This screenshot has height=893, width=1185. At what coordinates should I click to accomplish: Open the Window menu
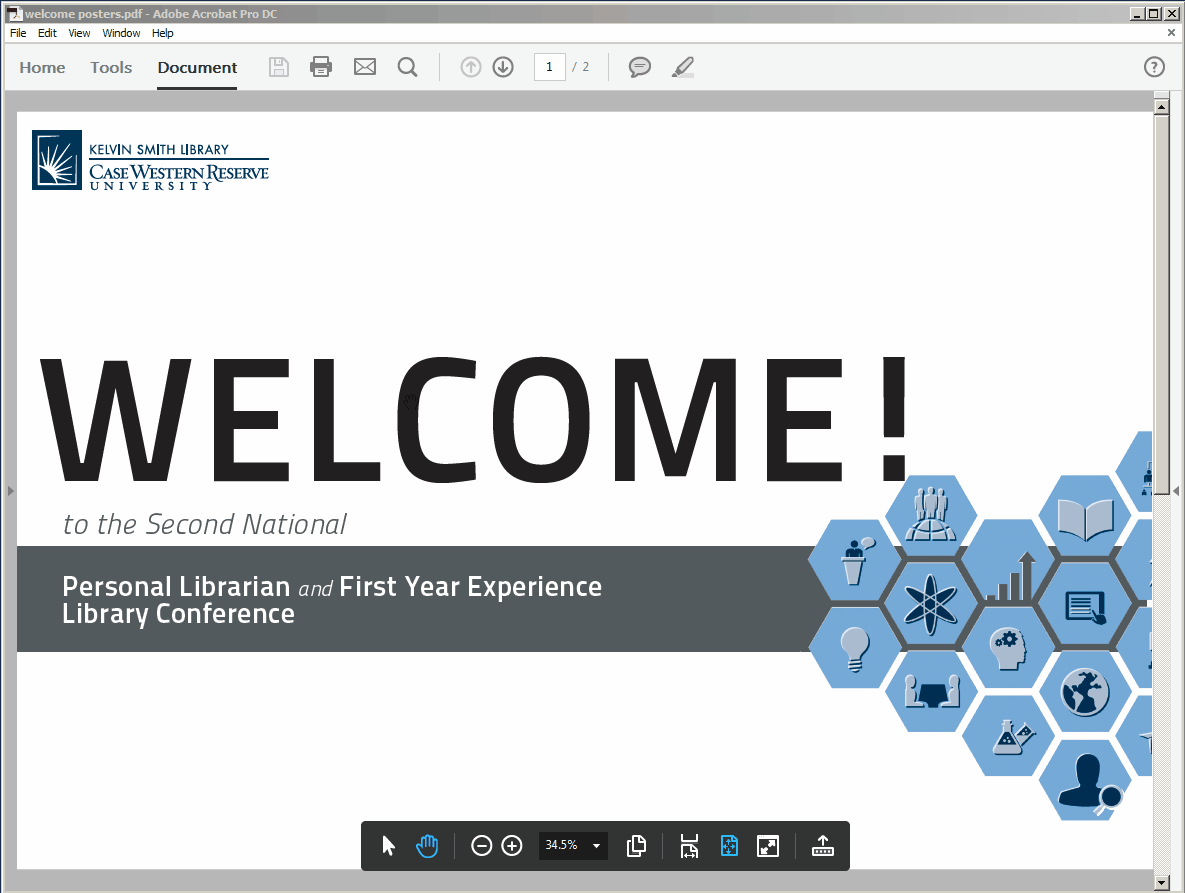tap(121, 33)
